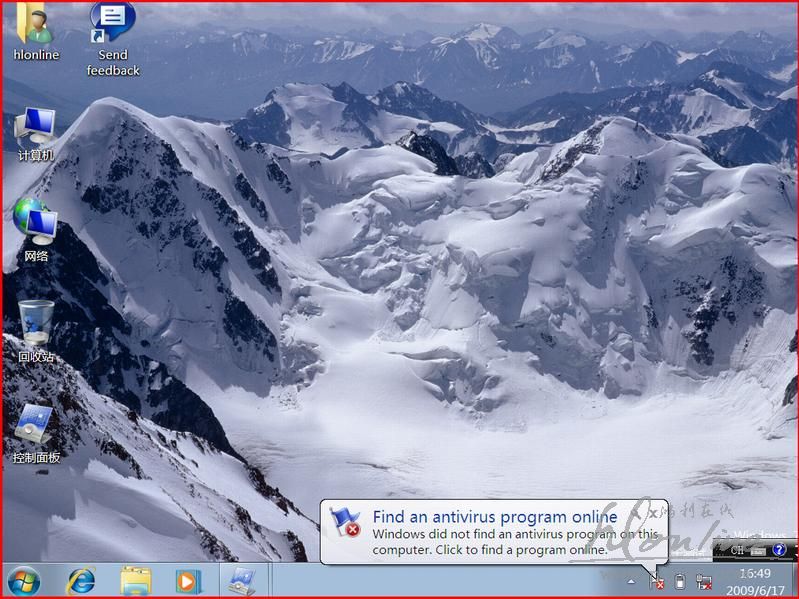Launch Internet Explorer from the taskbar
799x599 pixels.
coord(80,580)
